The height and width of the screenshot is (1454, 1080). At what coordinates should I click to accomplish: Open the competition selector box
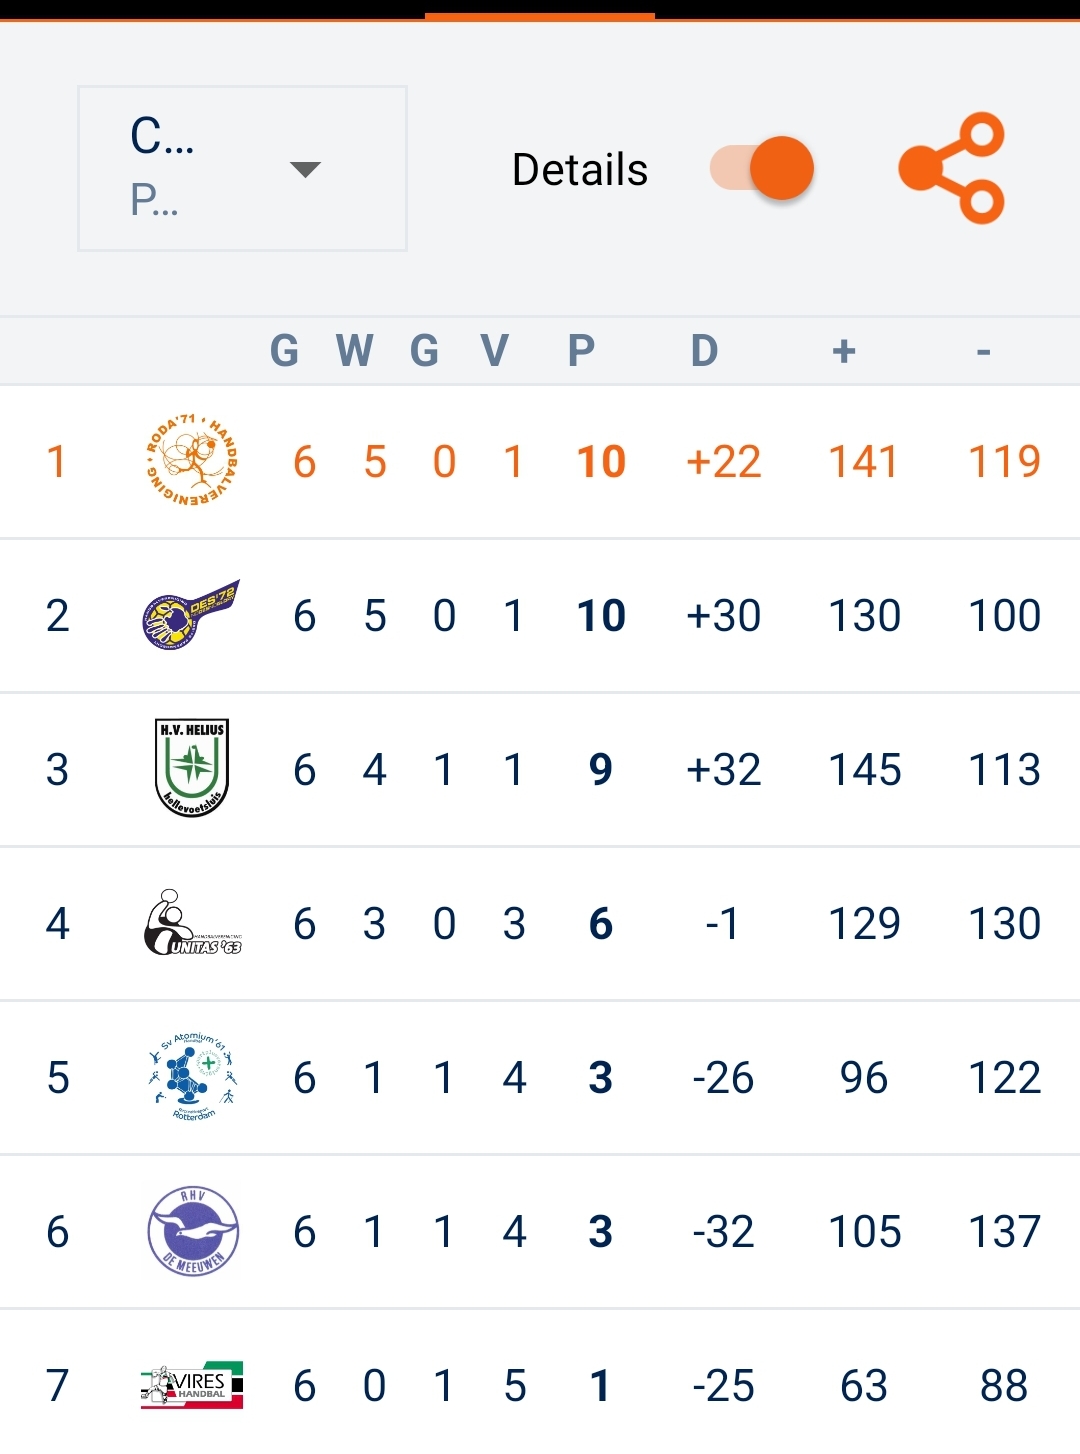pyautogui.click(x=242, y=168)
